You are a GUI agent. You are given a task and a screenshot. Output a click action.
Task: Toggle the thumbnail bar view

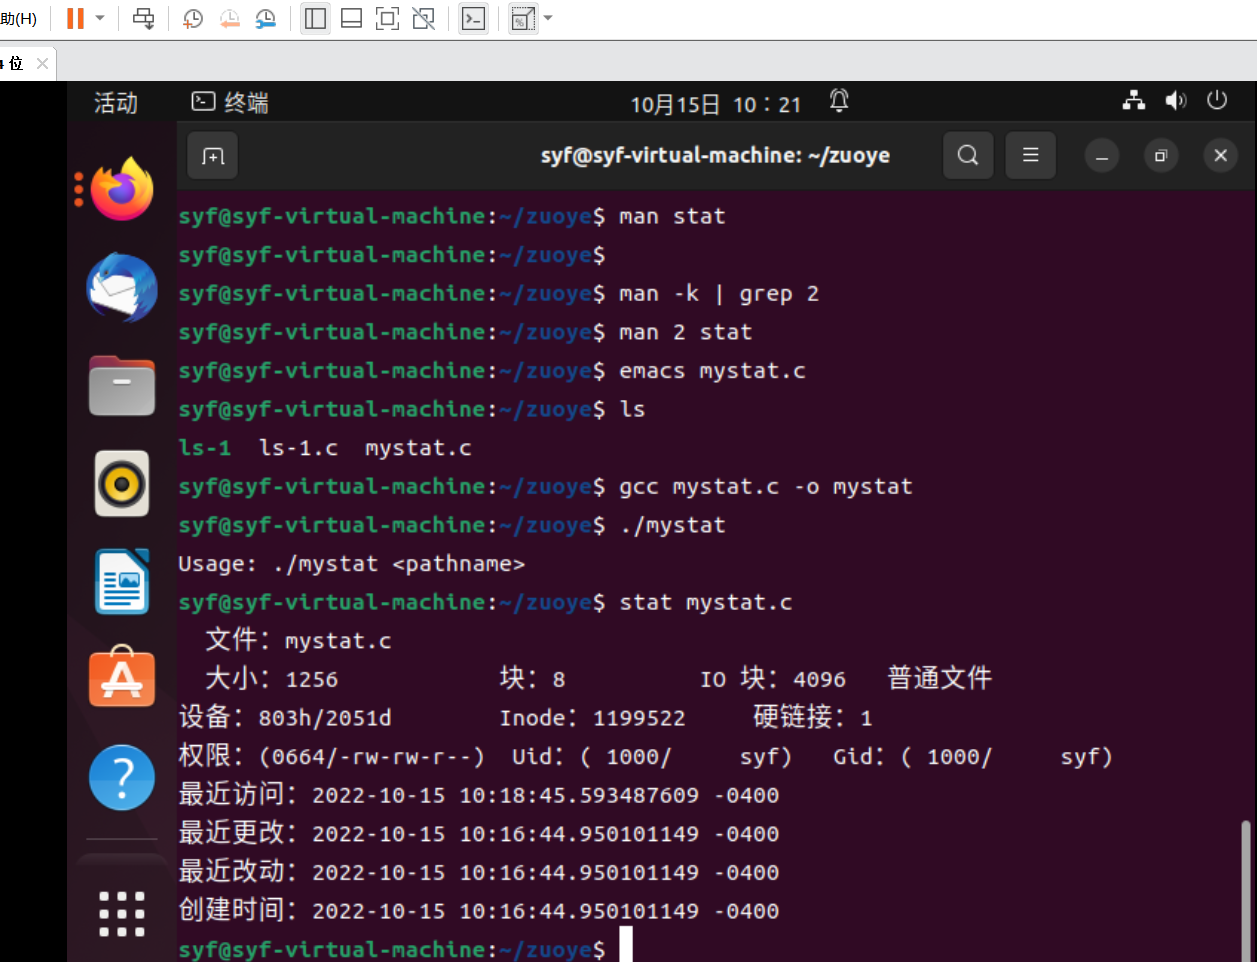click(351, 18)
